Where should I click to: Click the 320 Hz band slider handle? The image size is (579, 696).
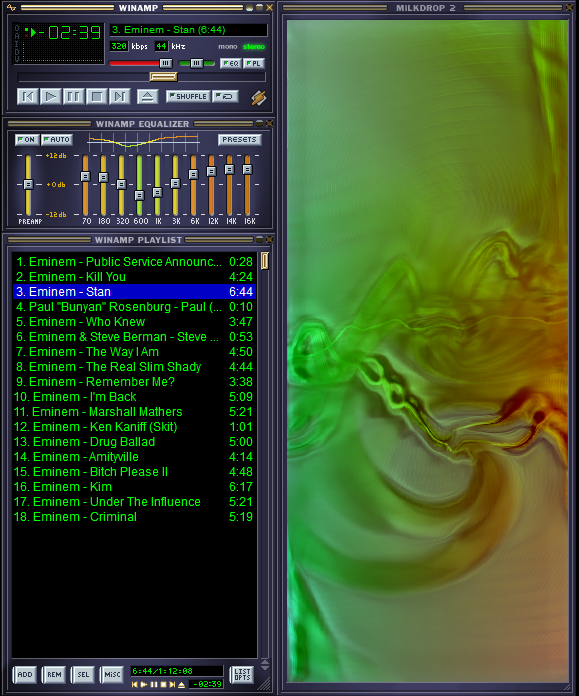(x=121, y=184)
